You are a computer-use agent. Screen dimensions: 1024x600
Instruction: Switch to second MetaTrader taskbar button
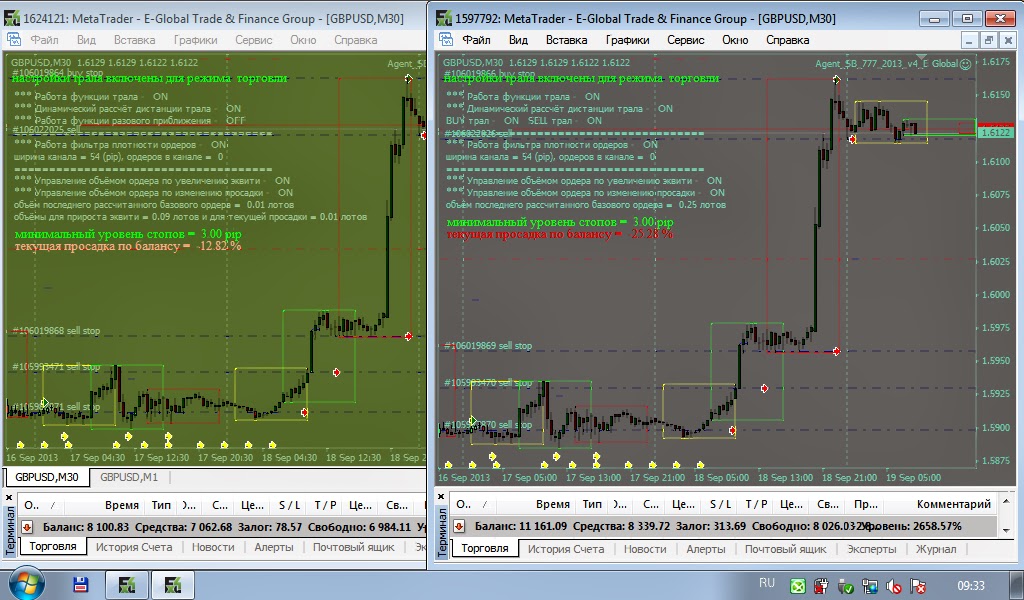click(x=173, y=585)
